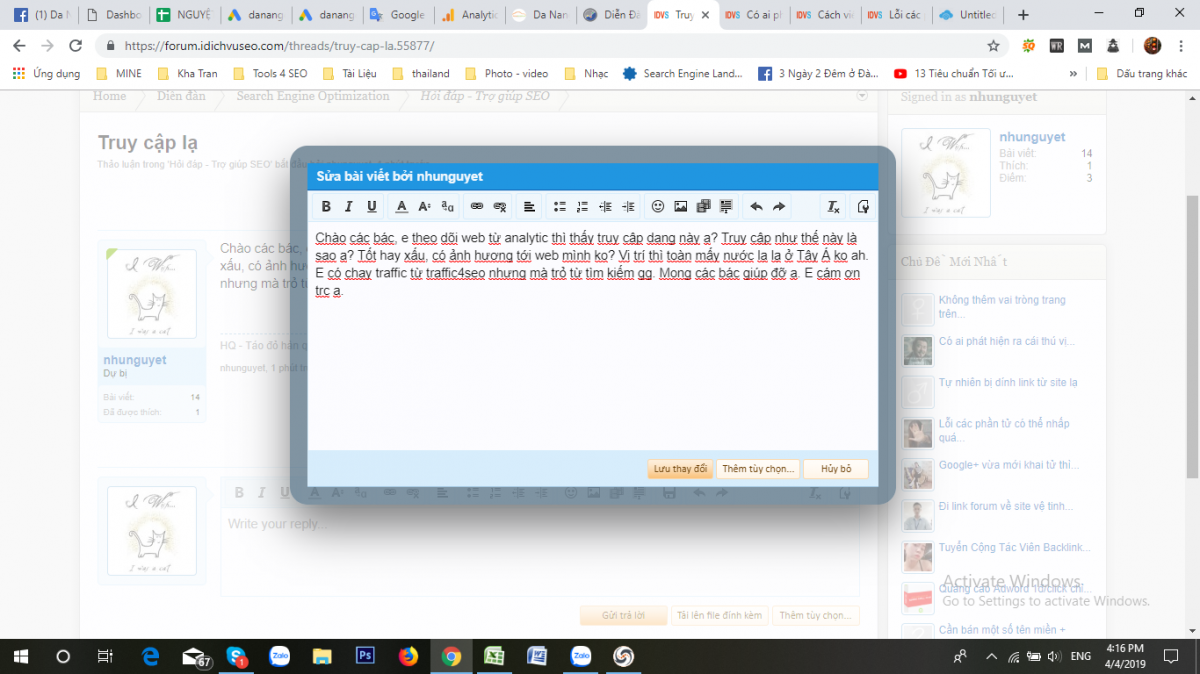
Task: Click the volume icon in the system tray
Action: (1054, 657)
